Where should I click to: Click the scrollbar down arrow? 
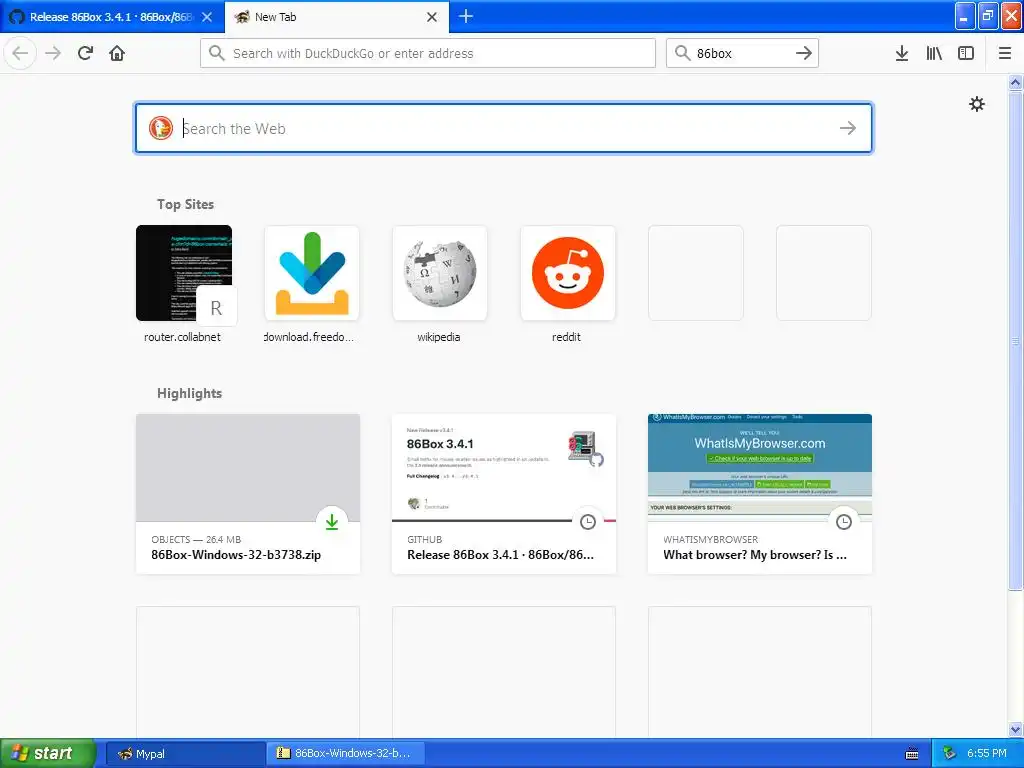tap(1016, 729)
